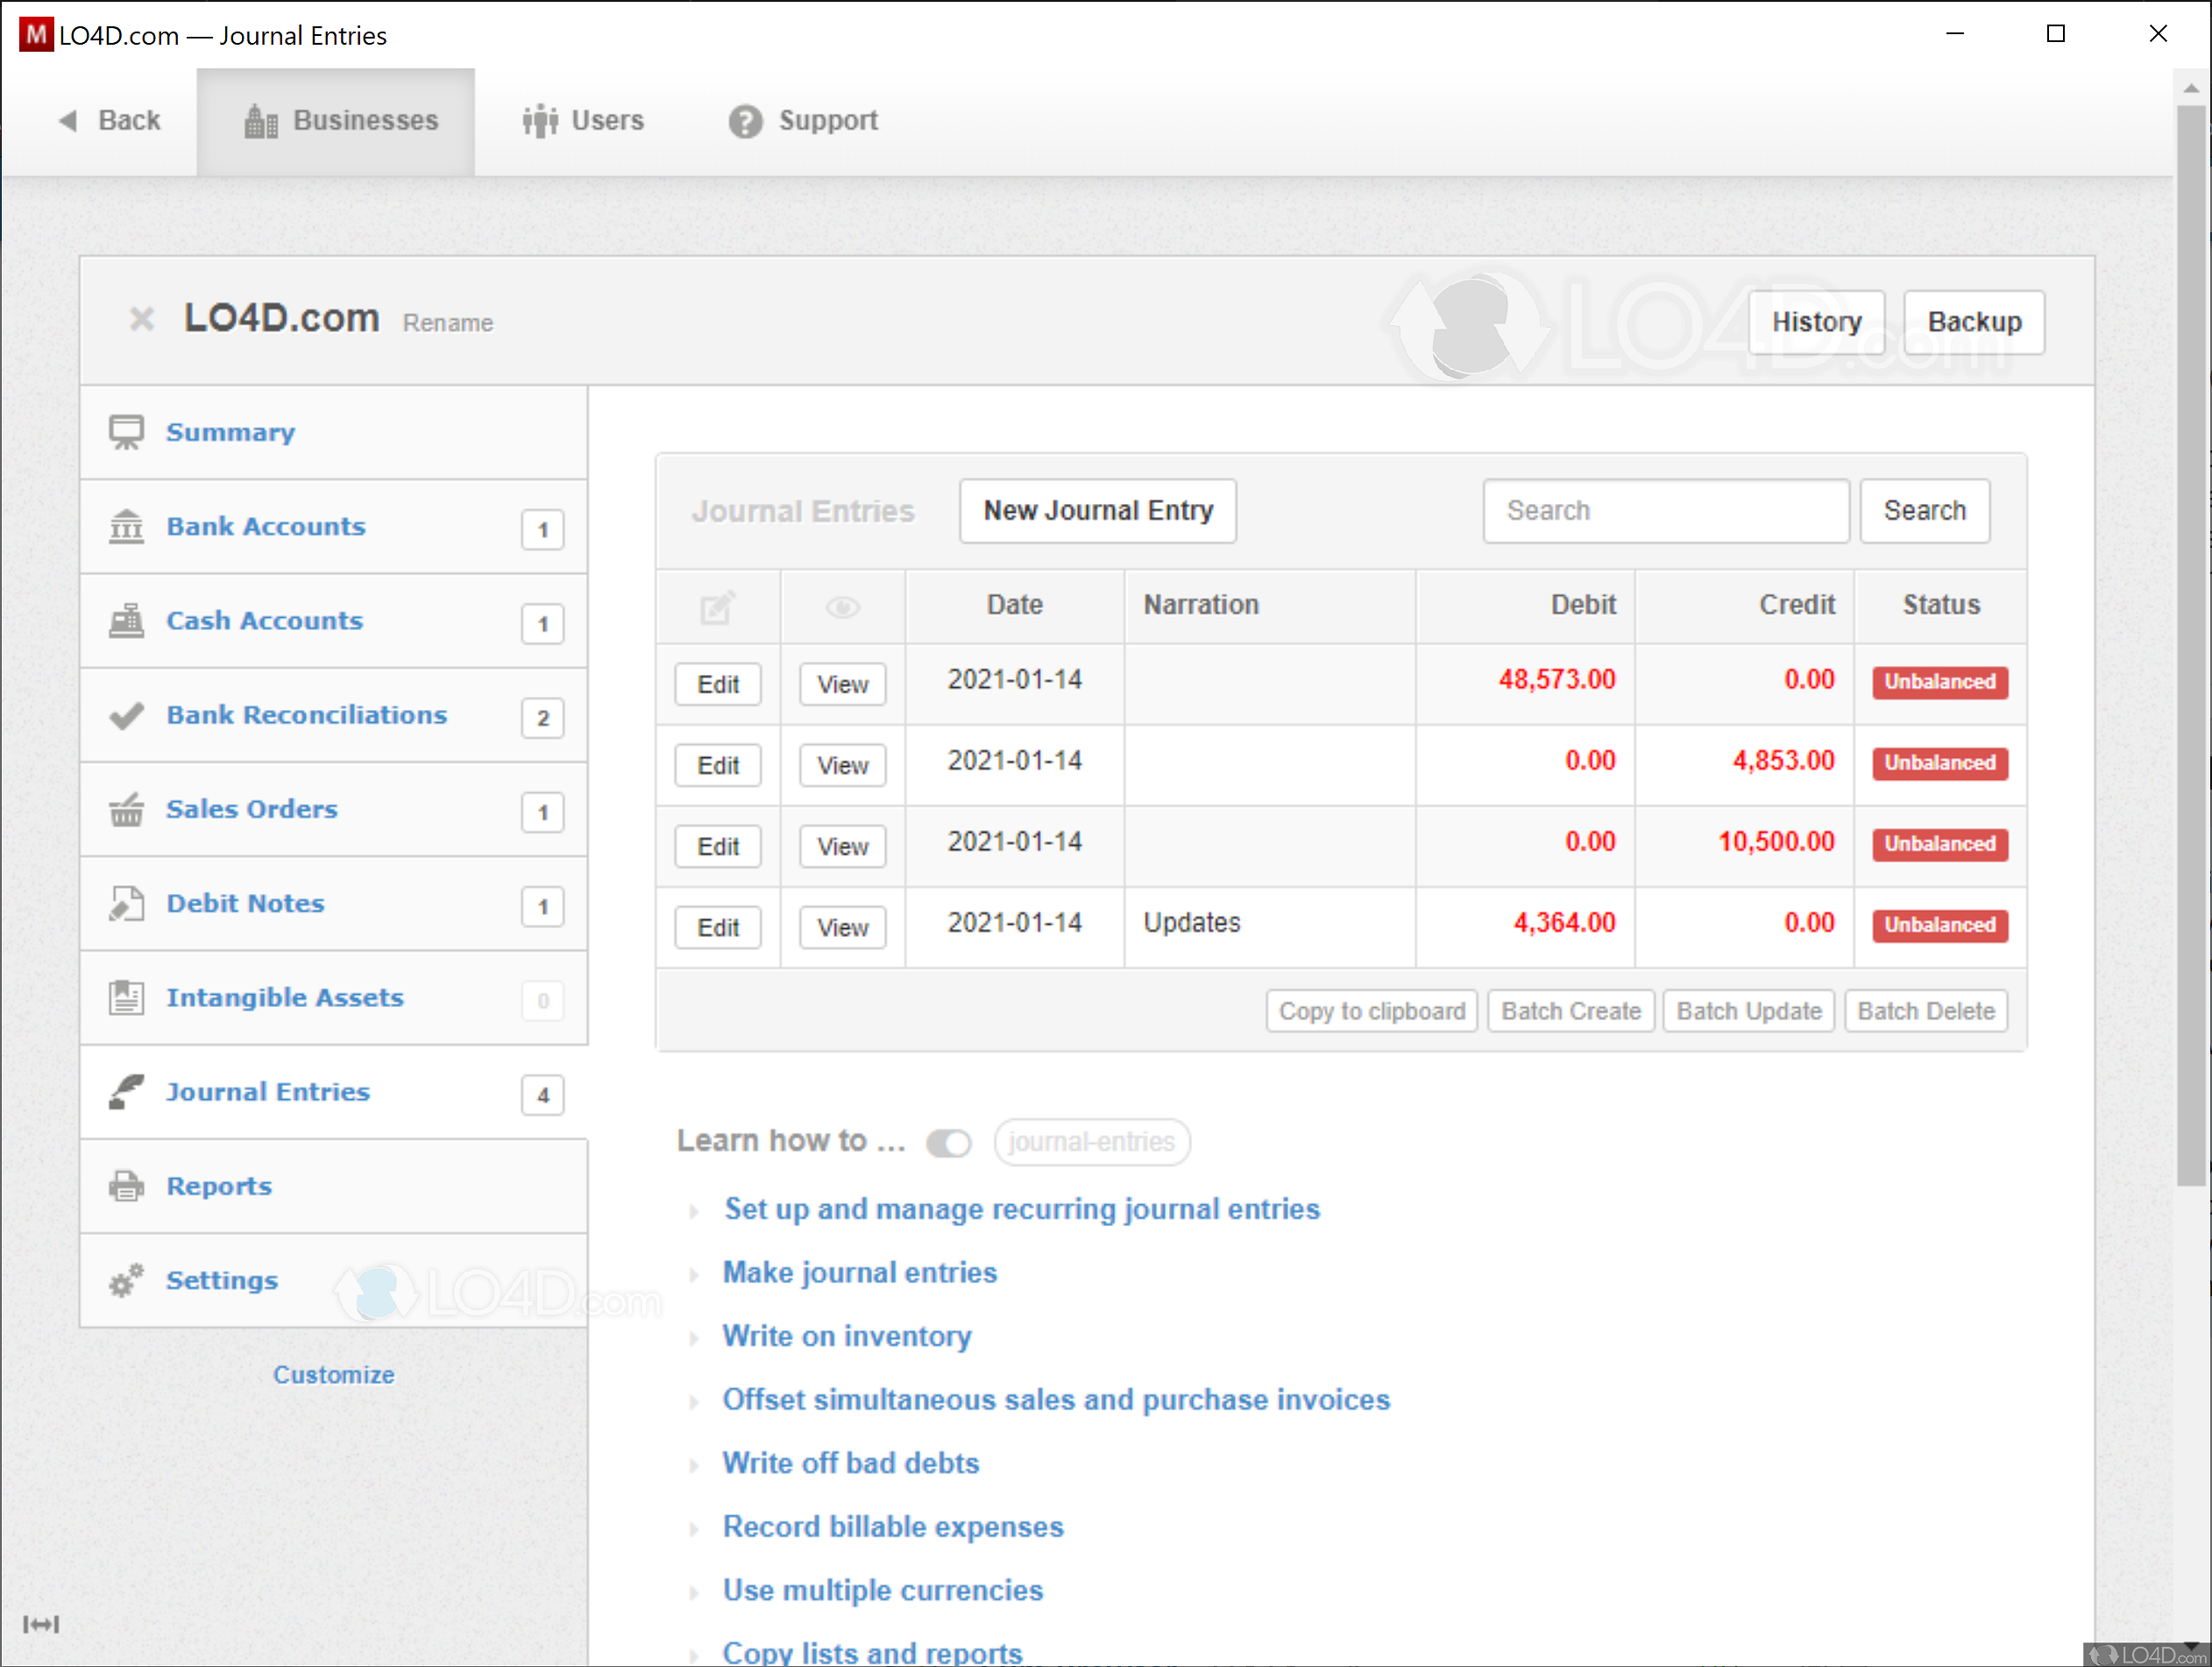Click the Manager M logo in title bar

(35, 35)
